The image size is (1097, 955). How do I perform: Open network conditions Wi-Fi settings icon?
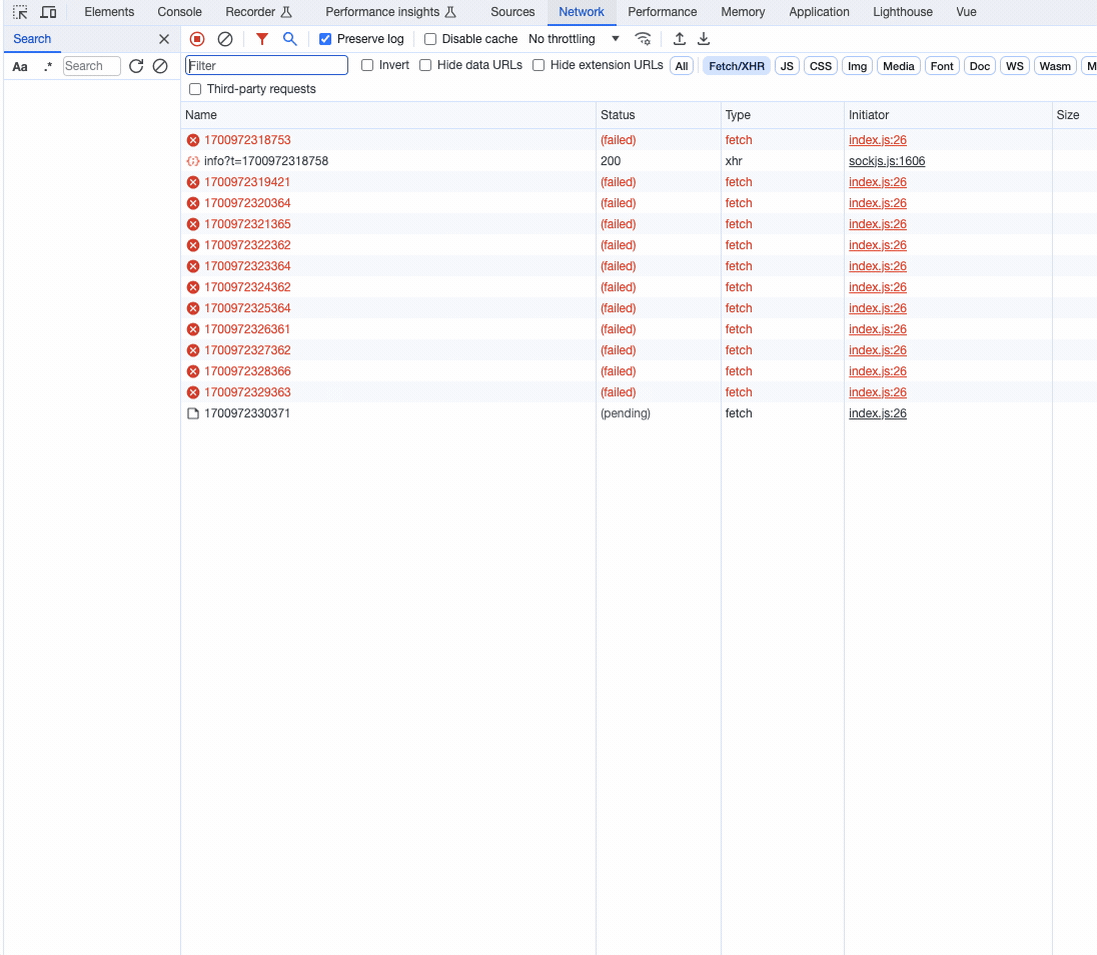coord(643,39)
